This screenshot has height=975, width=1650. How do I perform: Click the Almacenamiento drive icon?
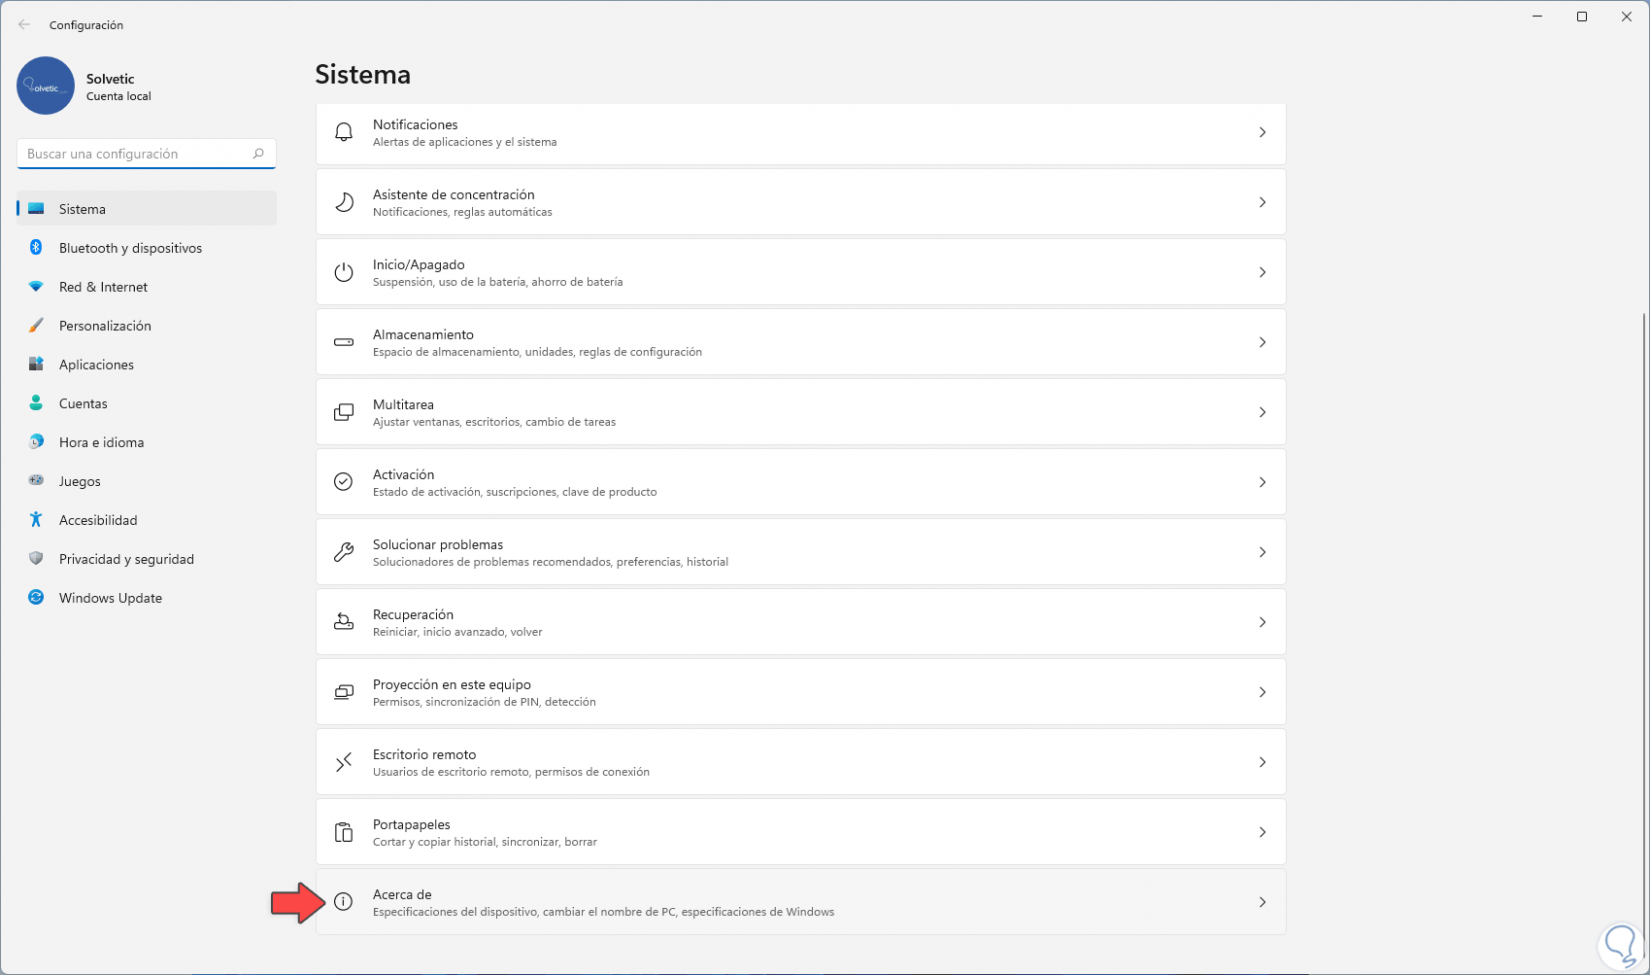[x=343, y=342]
